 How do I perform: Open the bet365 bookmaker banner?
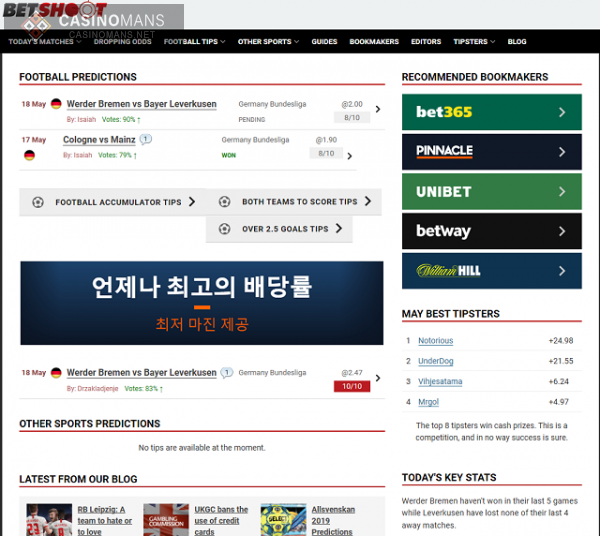click(492, 112)
